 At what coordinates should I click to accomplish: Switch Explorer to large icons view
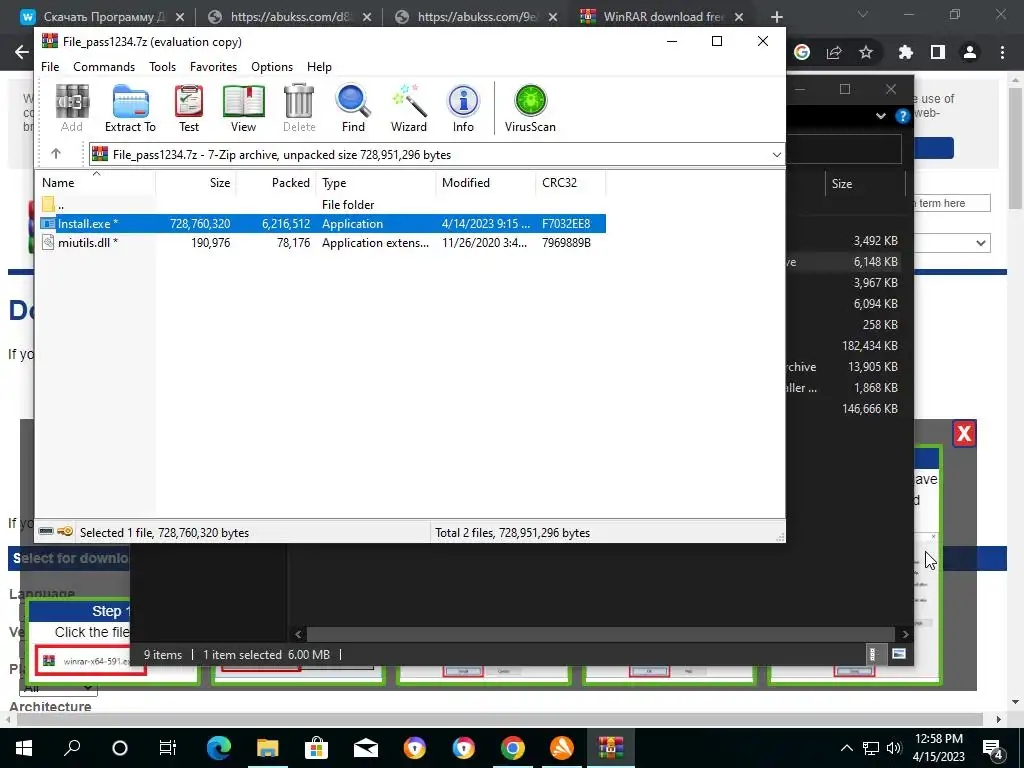899,654
